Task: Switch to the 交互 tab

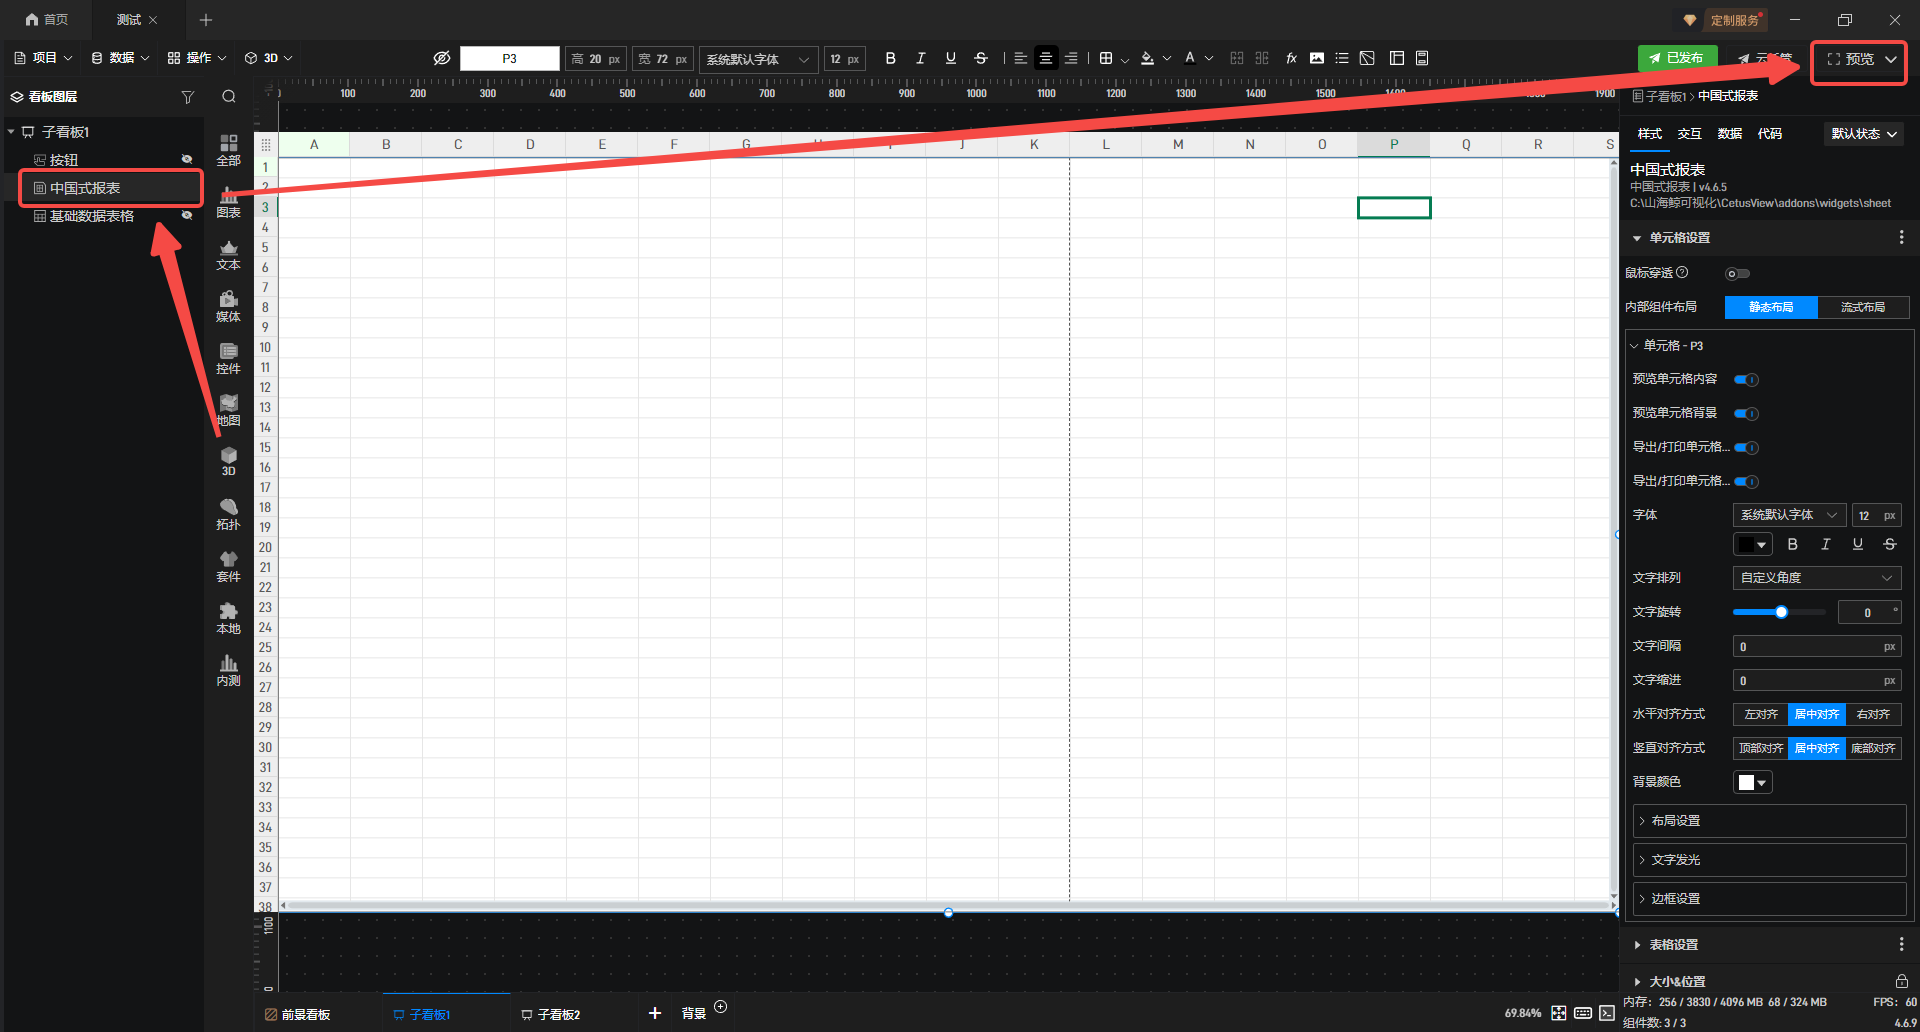Action: click(1689, 134)
